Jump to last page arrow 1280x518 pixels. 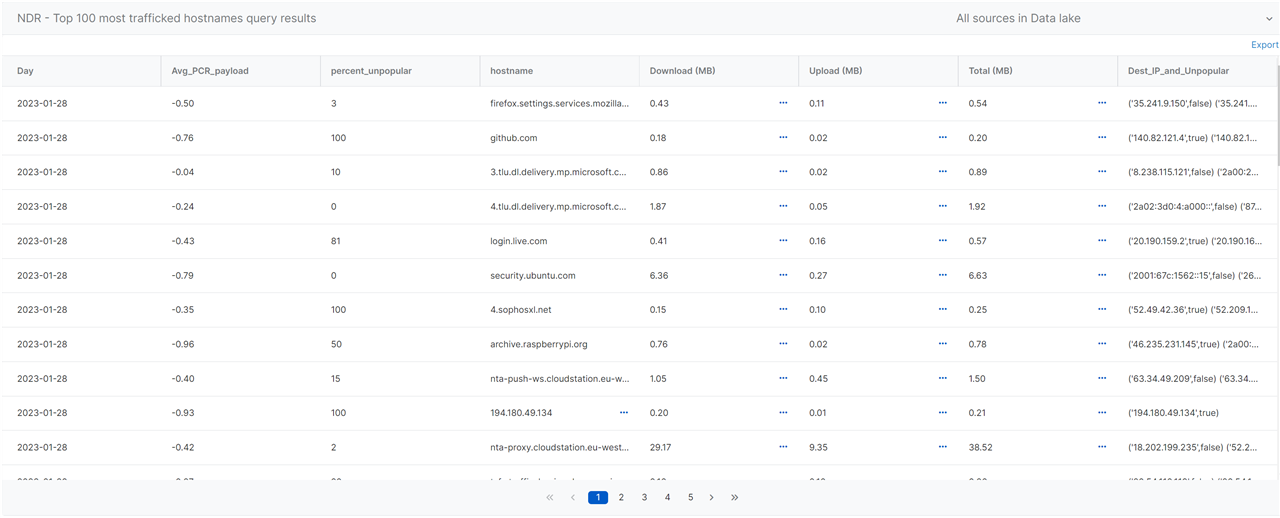point(735,497)
